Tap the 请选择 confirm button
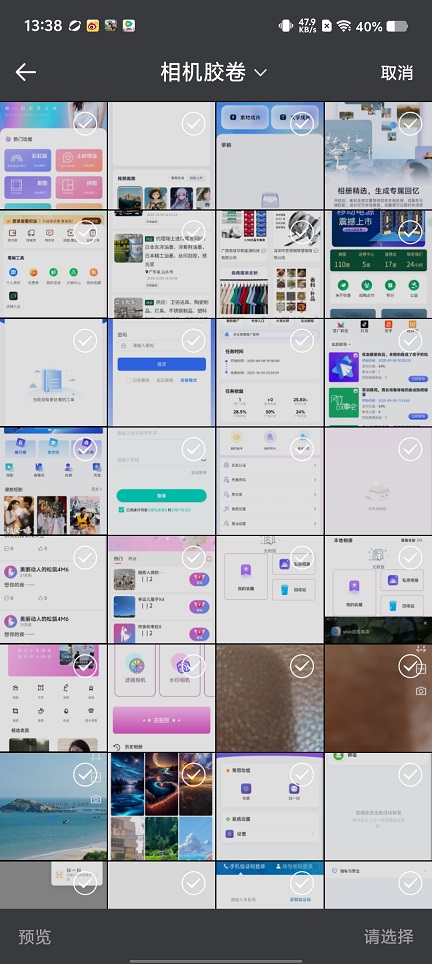 [388, 937]
